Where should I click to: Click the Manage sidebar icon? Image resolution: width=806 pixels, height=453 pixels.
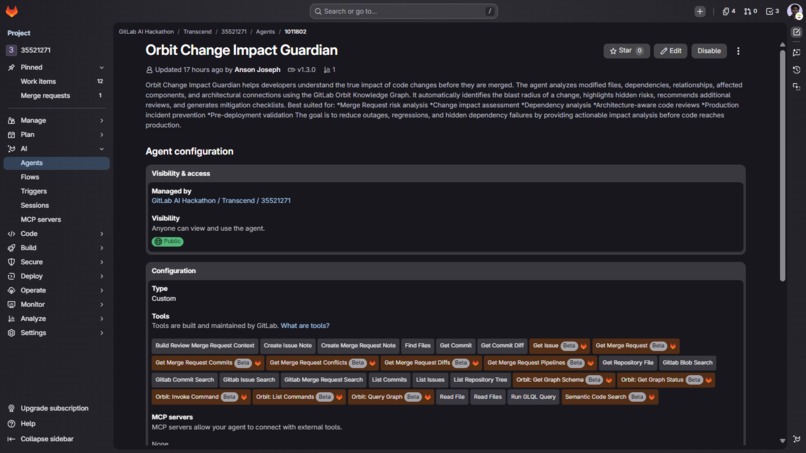(11, 120)
